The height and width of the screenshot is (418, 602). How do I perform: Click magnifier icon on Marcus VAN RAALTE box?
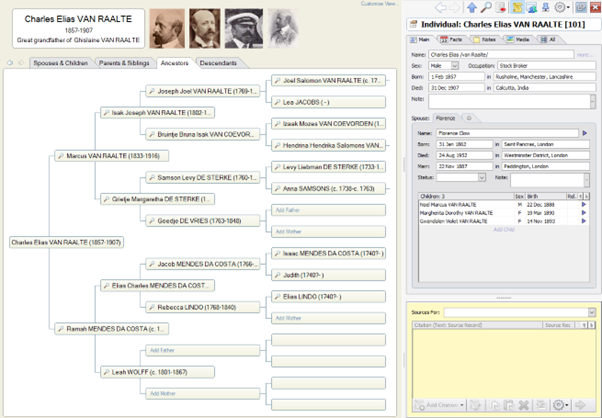[59, 156]
